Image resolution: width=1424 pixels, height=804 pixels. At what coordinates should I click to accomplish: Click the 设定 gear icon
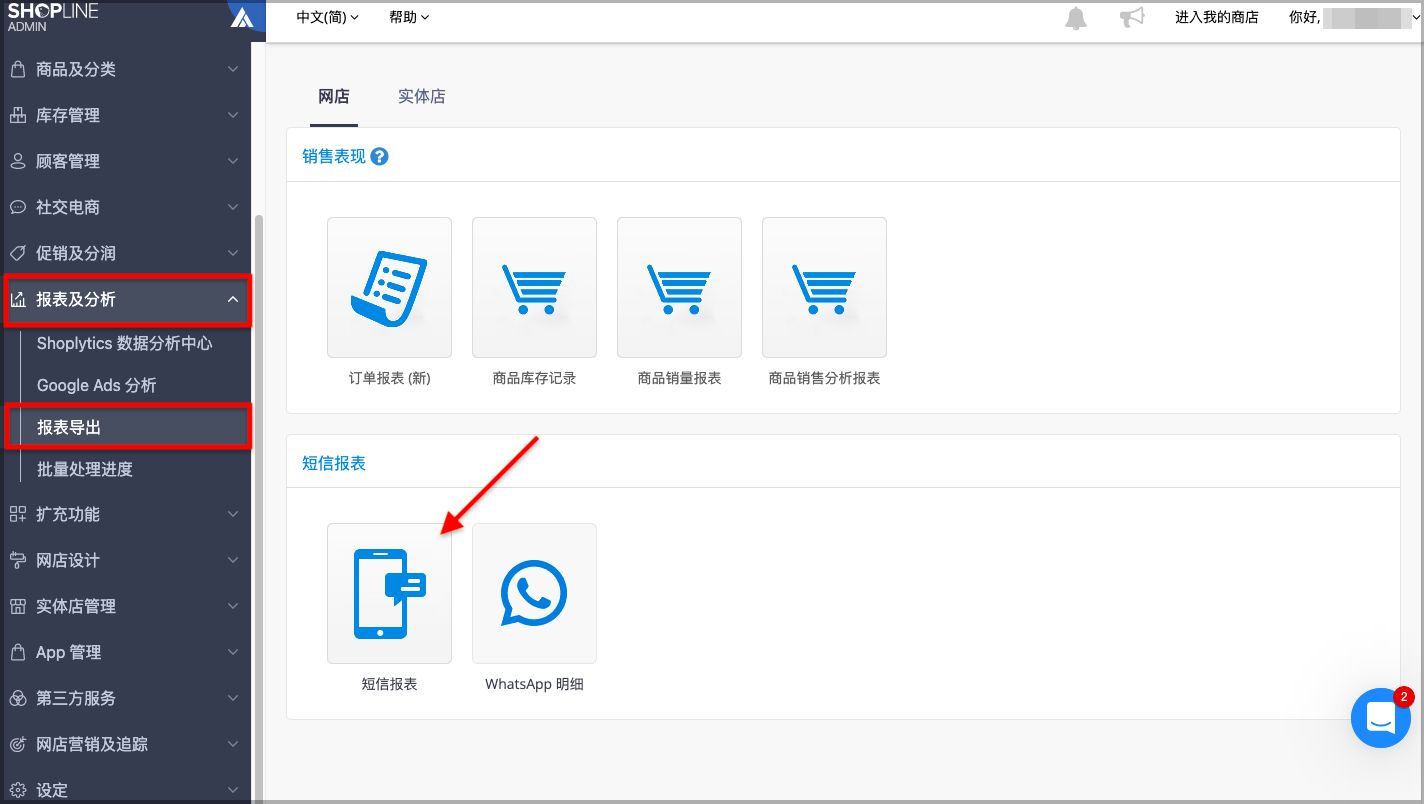[17, 790]
